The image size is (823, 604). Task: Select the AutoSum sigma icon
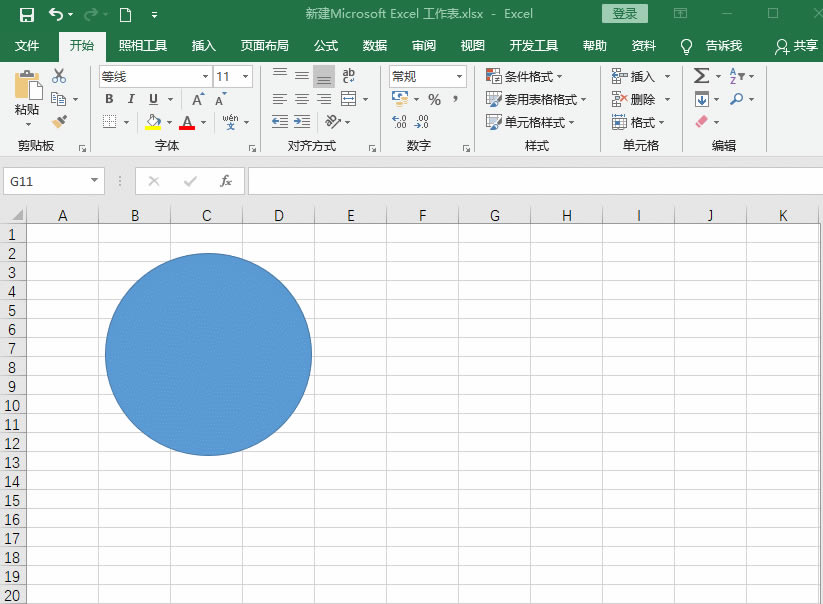[x=702, y=75]
